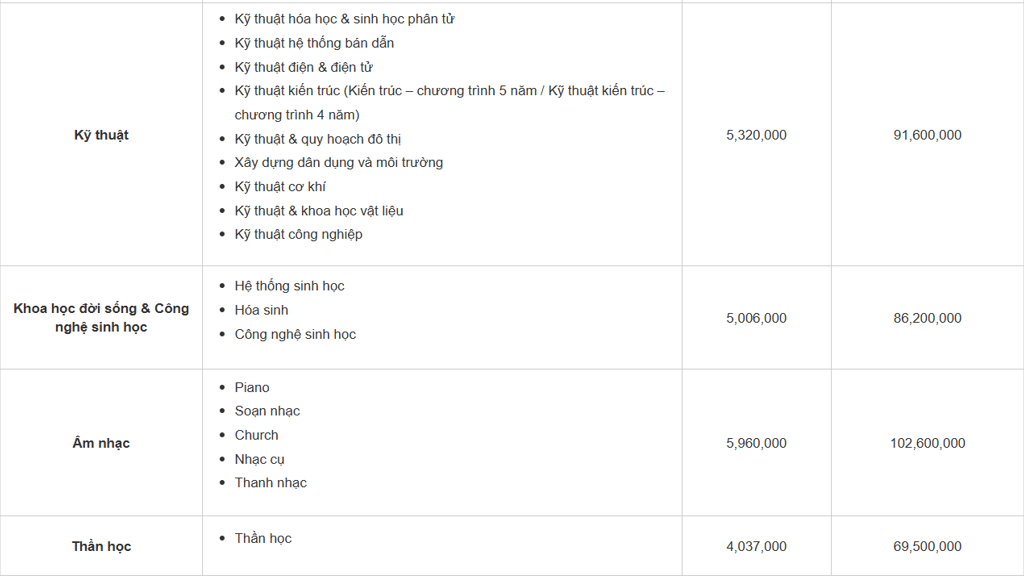
Task: Click the Soạn nhạc list item
Action: pos(267,411)
